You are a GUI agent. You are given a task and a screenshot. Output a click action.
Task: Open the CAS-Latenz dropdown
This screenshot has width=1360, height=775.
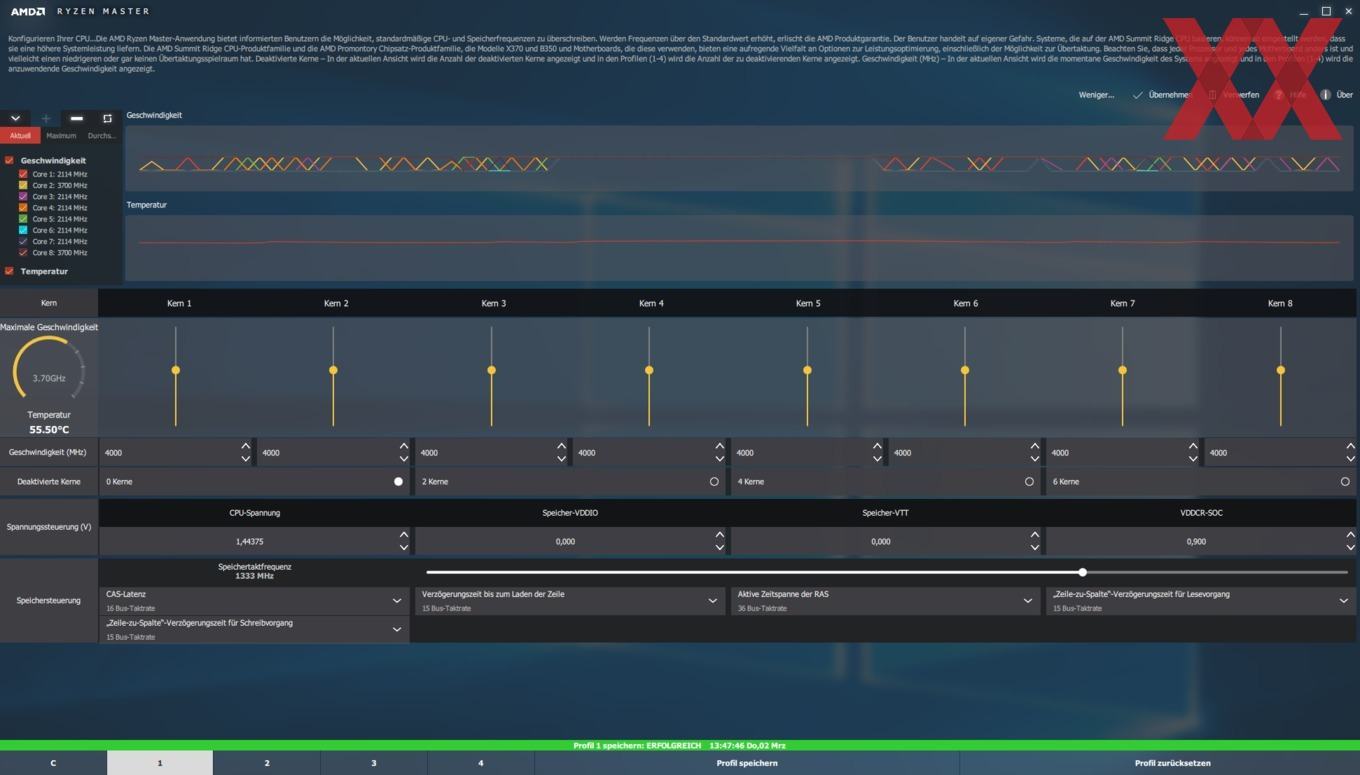coord(254,600)
